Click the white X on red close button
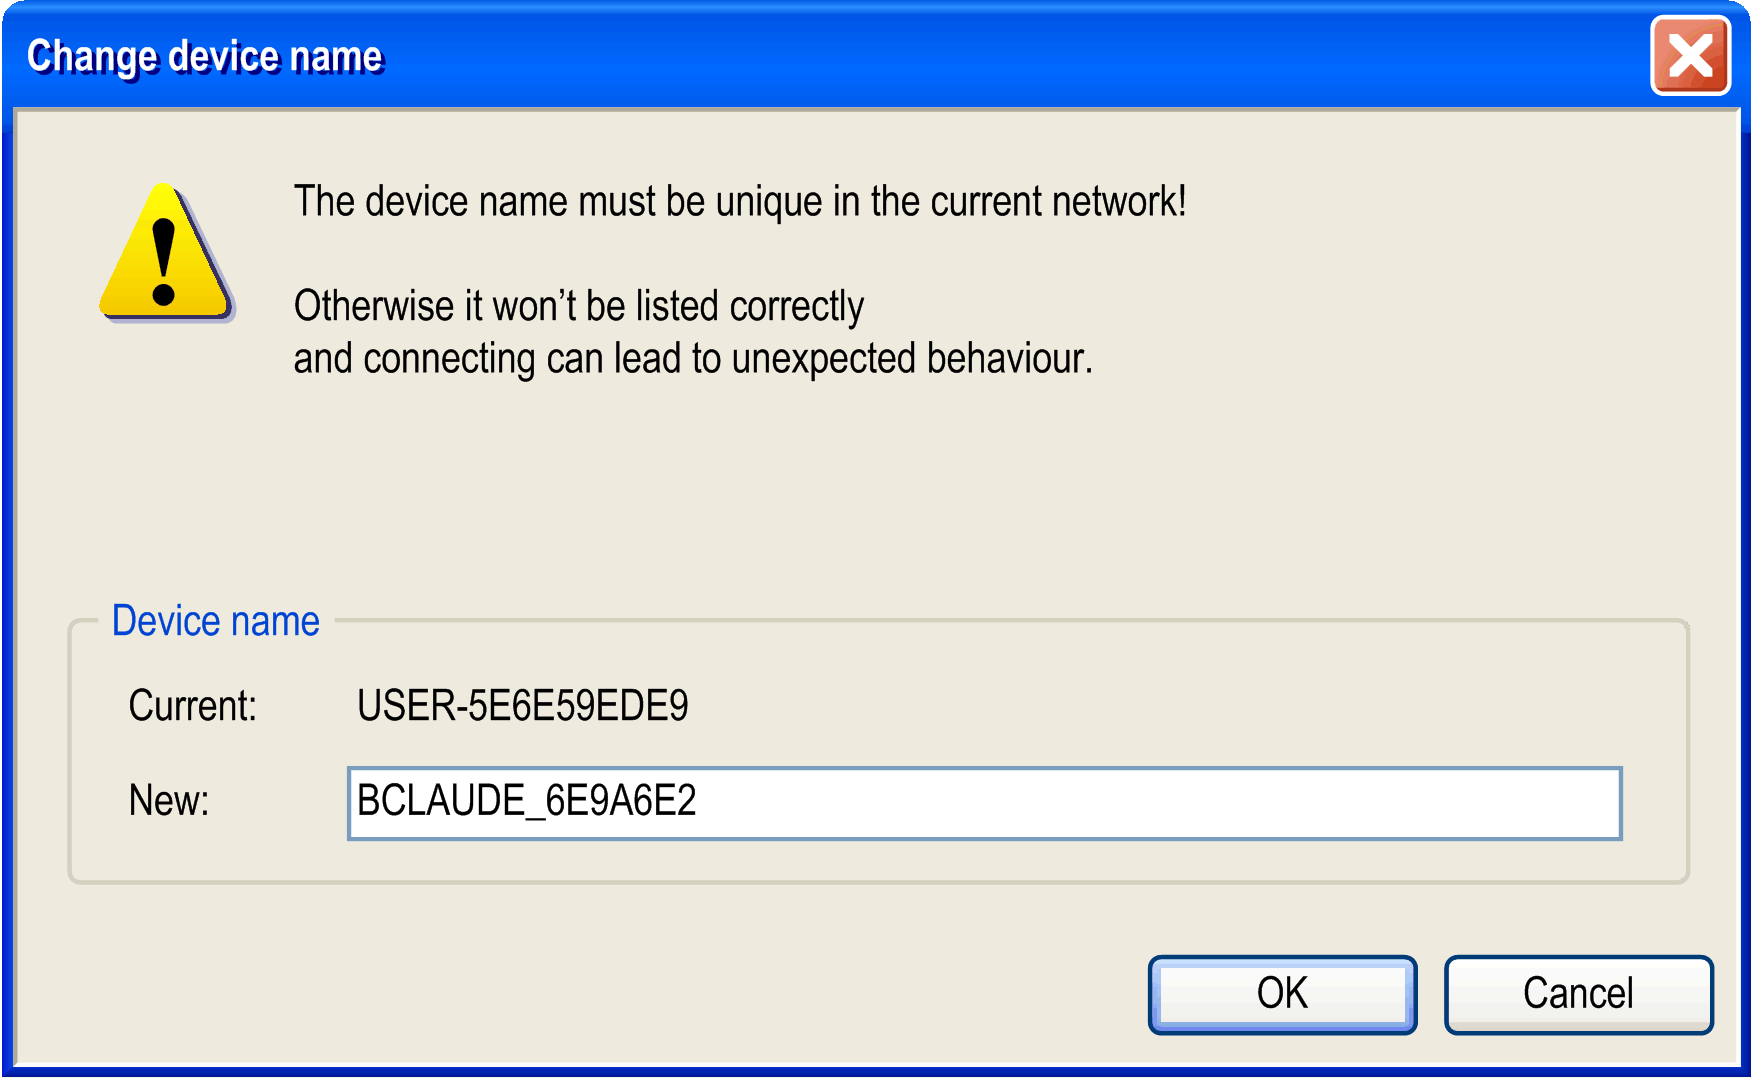The width and height of the screenshot is (1753, 1078). pyautogui.click(x=1690, y=56)
